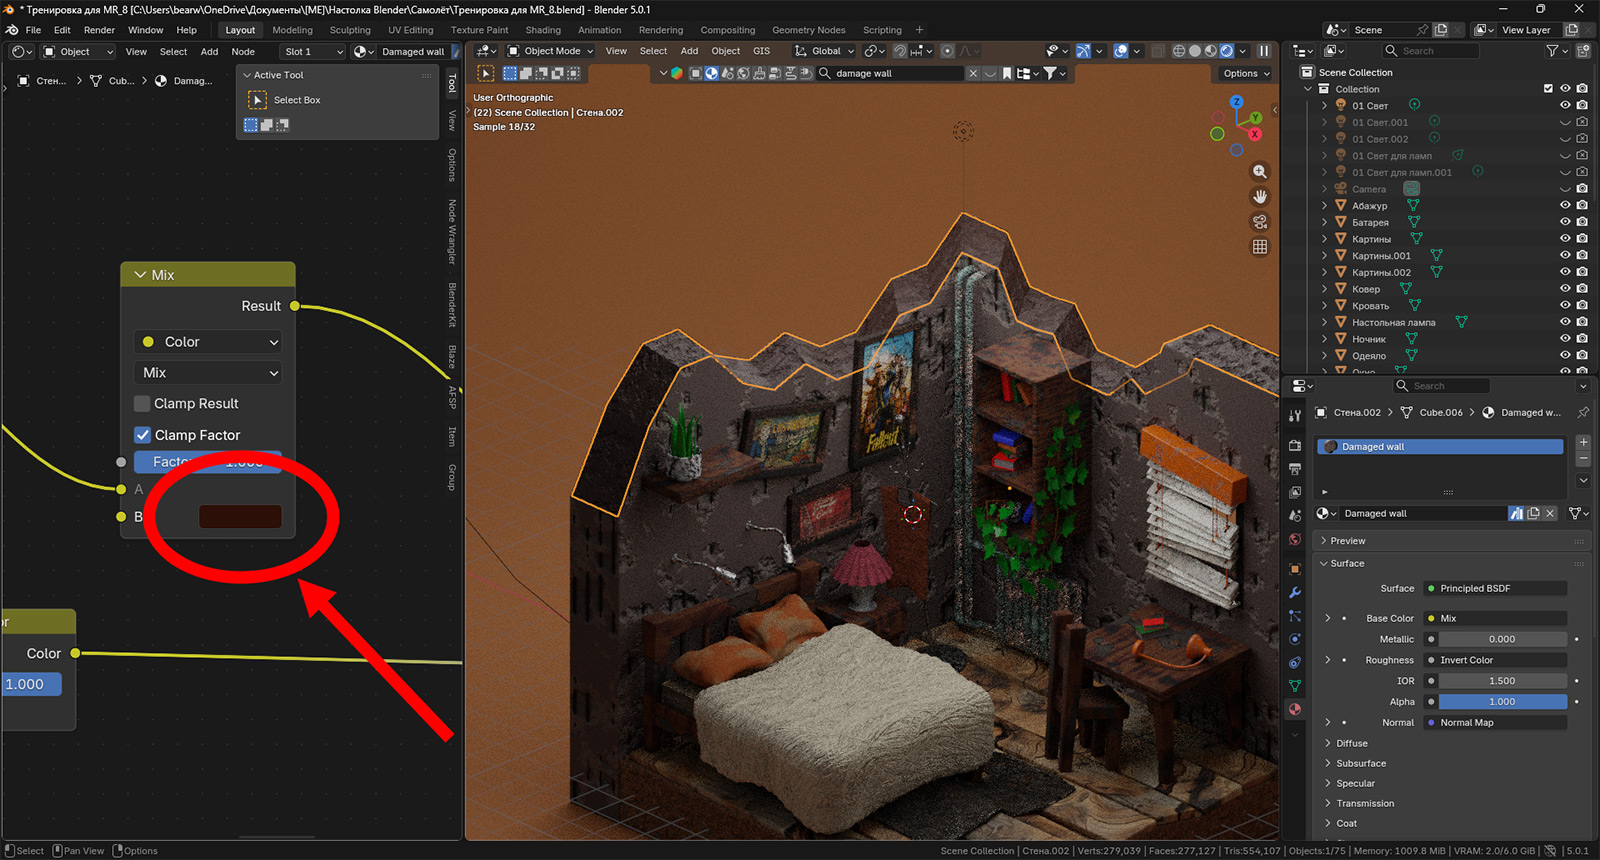The image size is (1600, 860).
Task: Toggle the camera view icon in viewport
Action: pyautogui.click(x=1260, y=222)
